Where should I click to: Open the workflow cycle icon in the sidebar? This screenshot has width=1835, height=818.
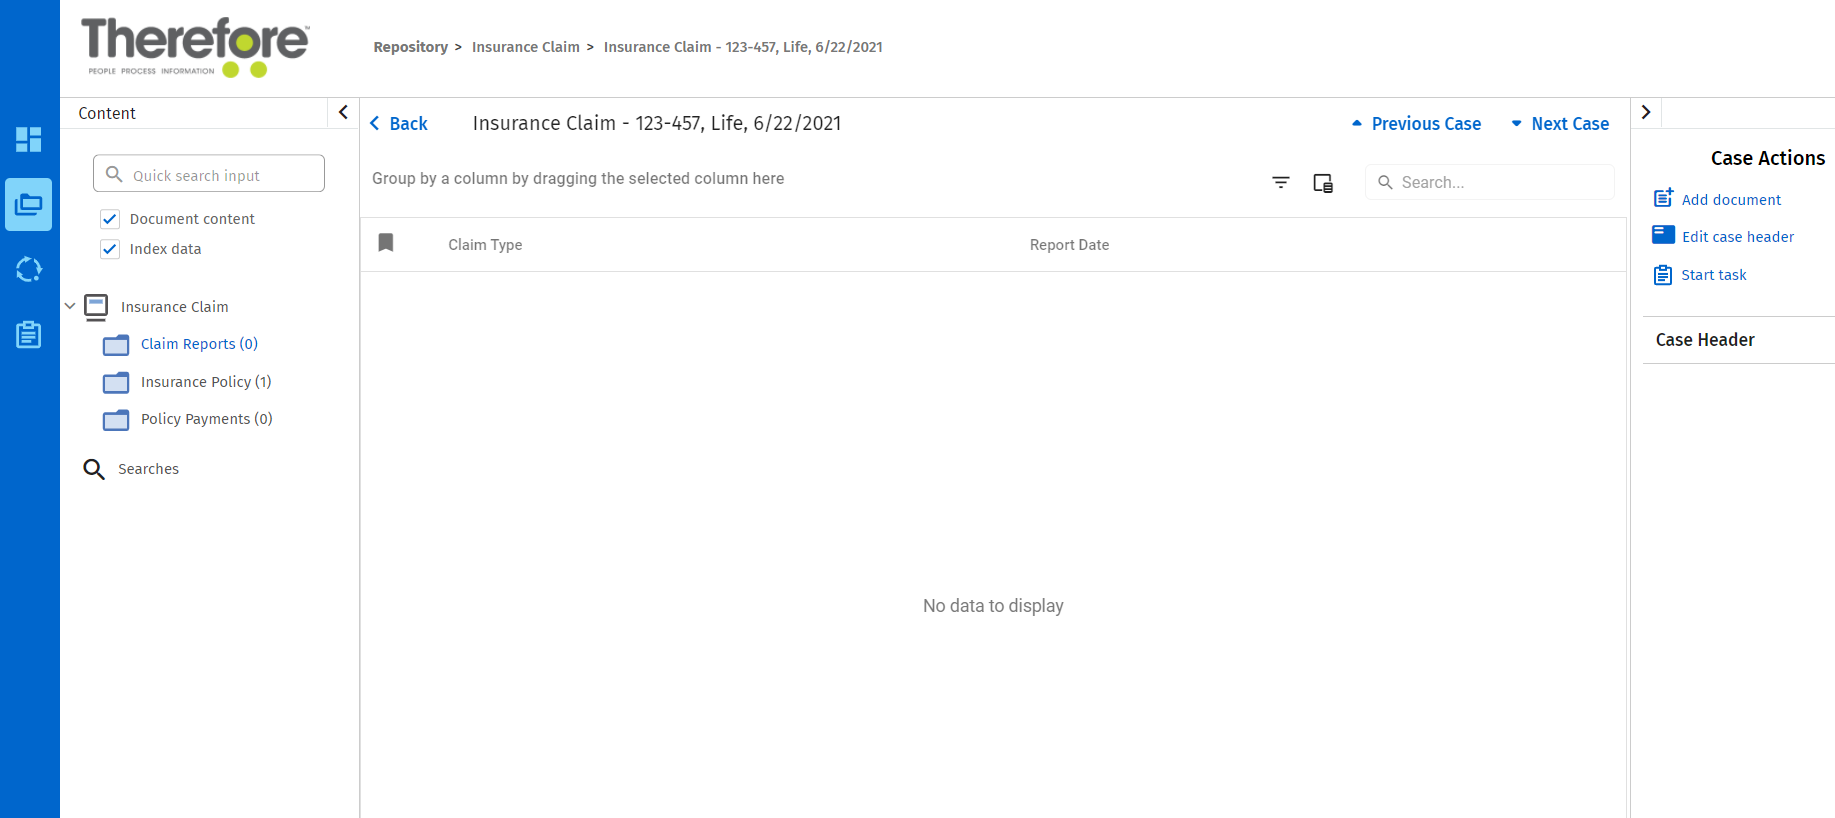tap(29, 269)
